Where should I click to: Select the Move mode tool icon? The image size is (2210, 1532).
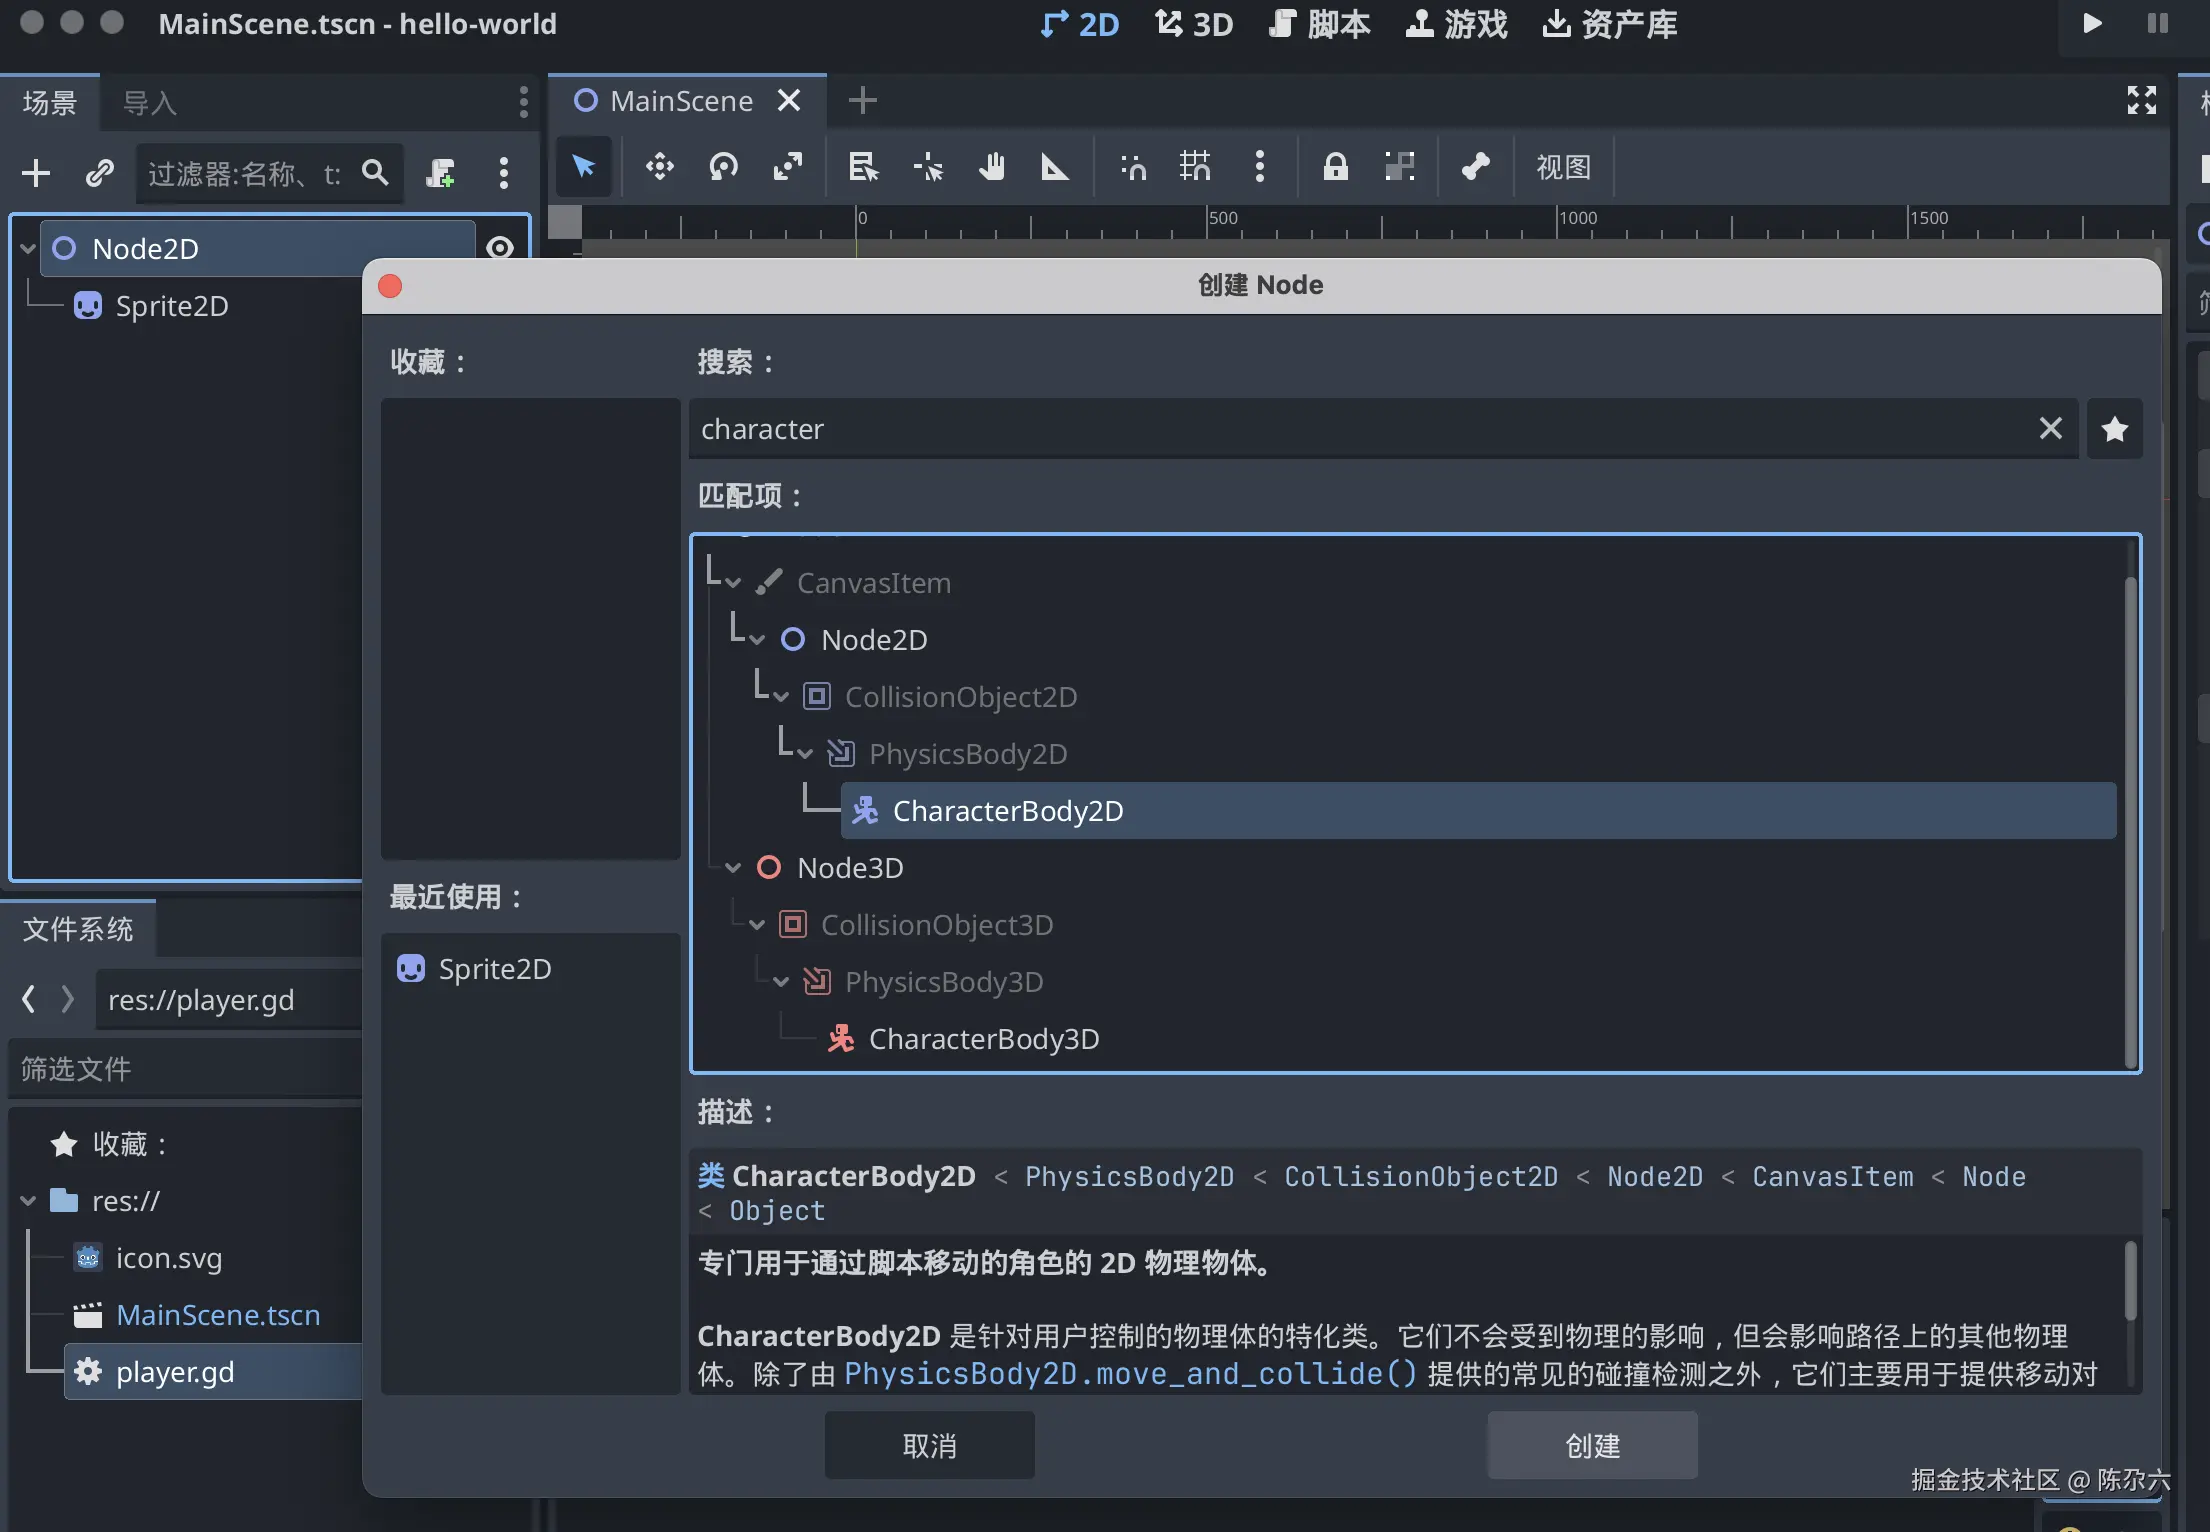click(659, 167)
